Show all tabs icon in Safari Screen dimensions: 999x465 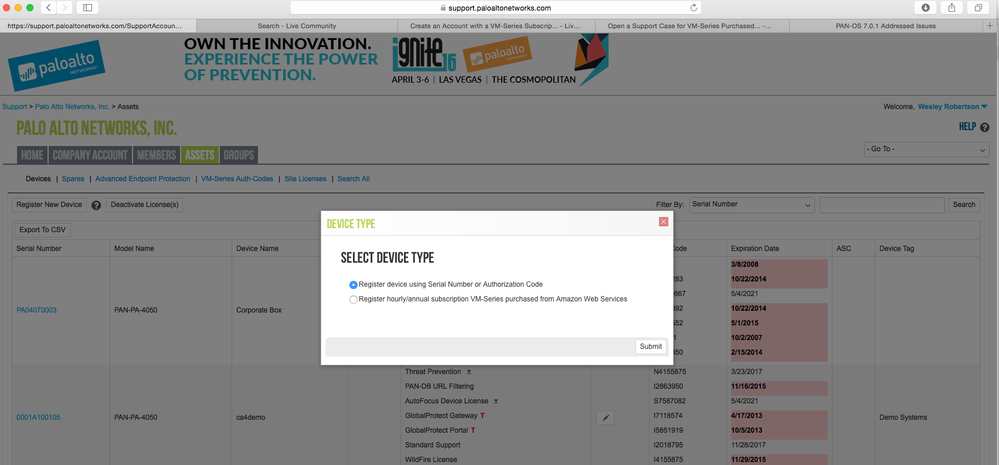(978, 8)
